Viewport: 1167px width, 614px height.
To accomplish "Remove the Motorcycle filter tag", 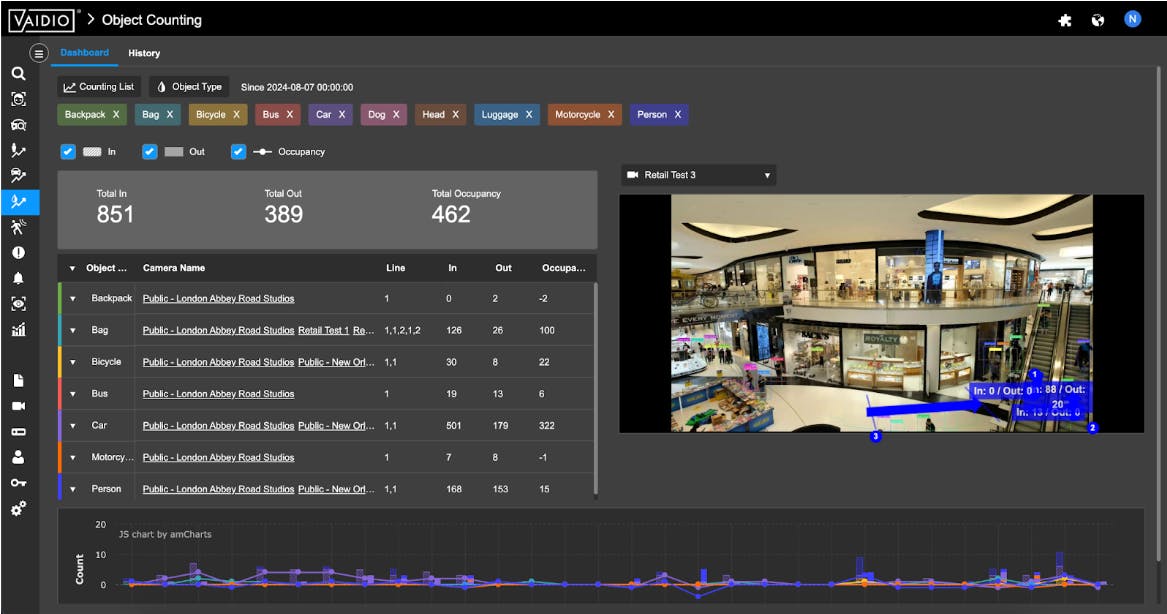I will click(x=610, y=115).
